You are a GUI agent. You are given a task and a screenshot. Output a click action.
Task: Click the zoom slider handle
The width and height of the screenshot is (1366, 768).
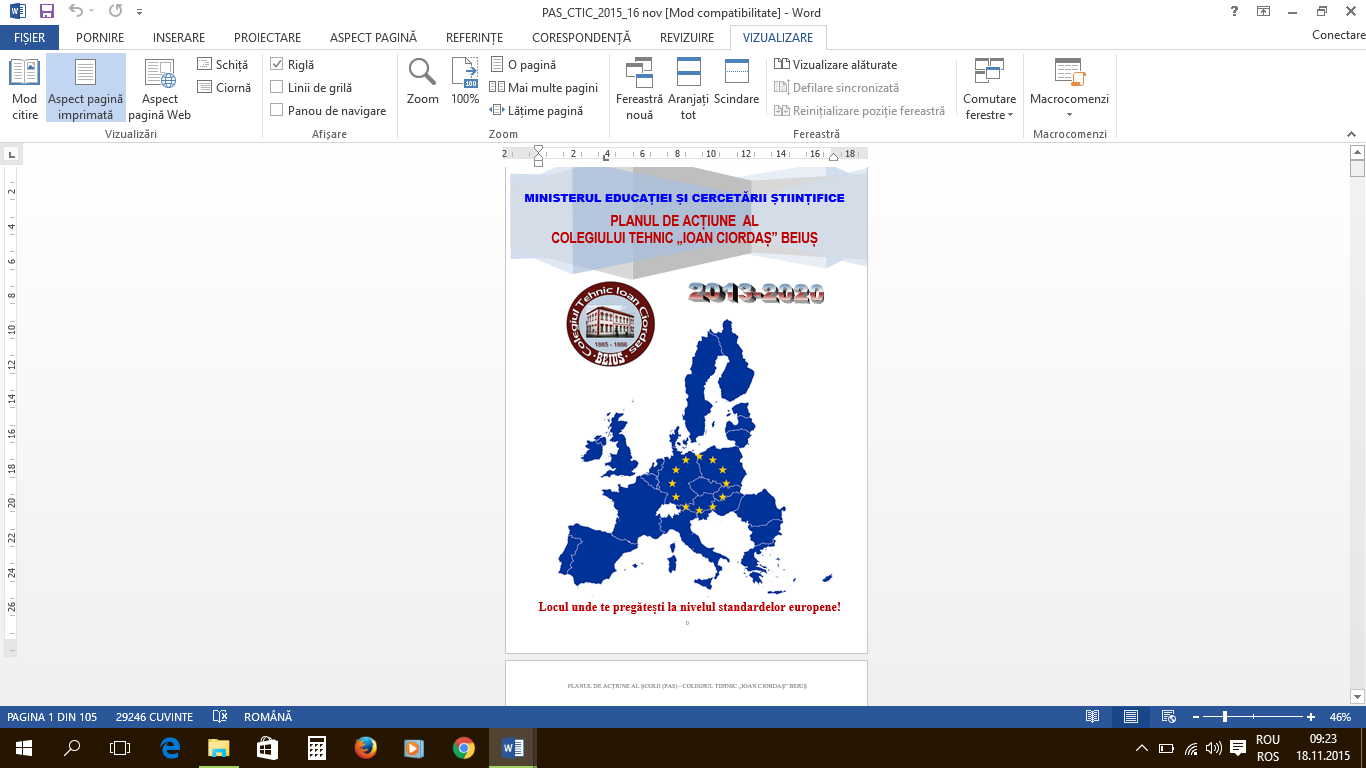coord(1225,717)
